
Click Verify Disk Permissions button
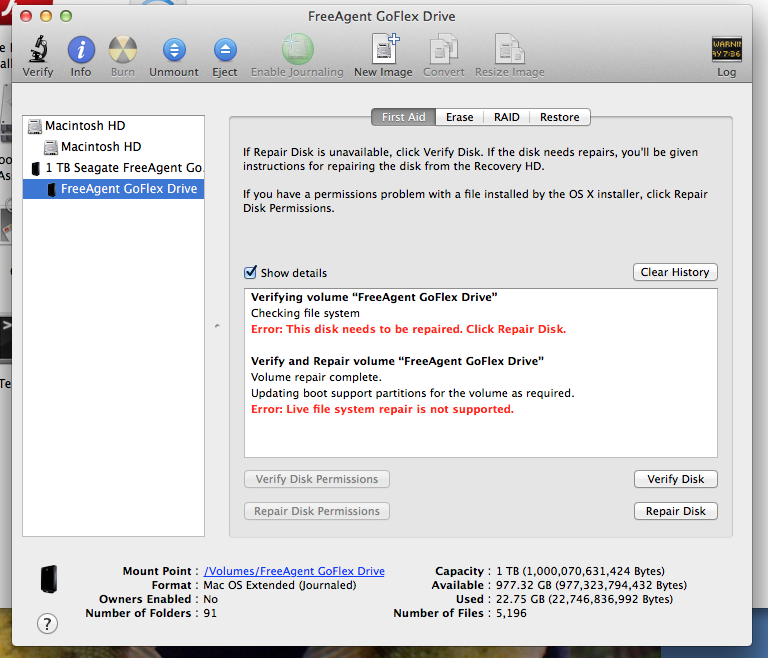317,479
